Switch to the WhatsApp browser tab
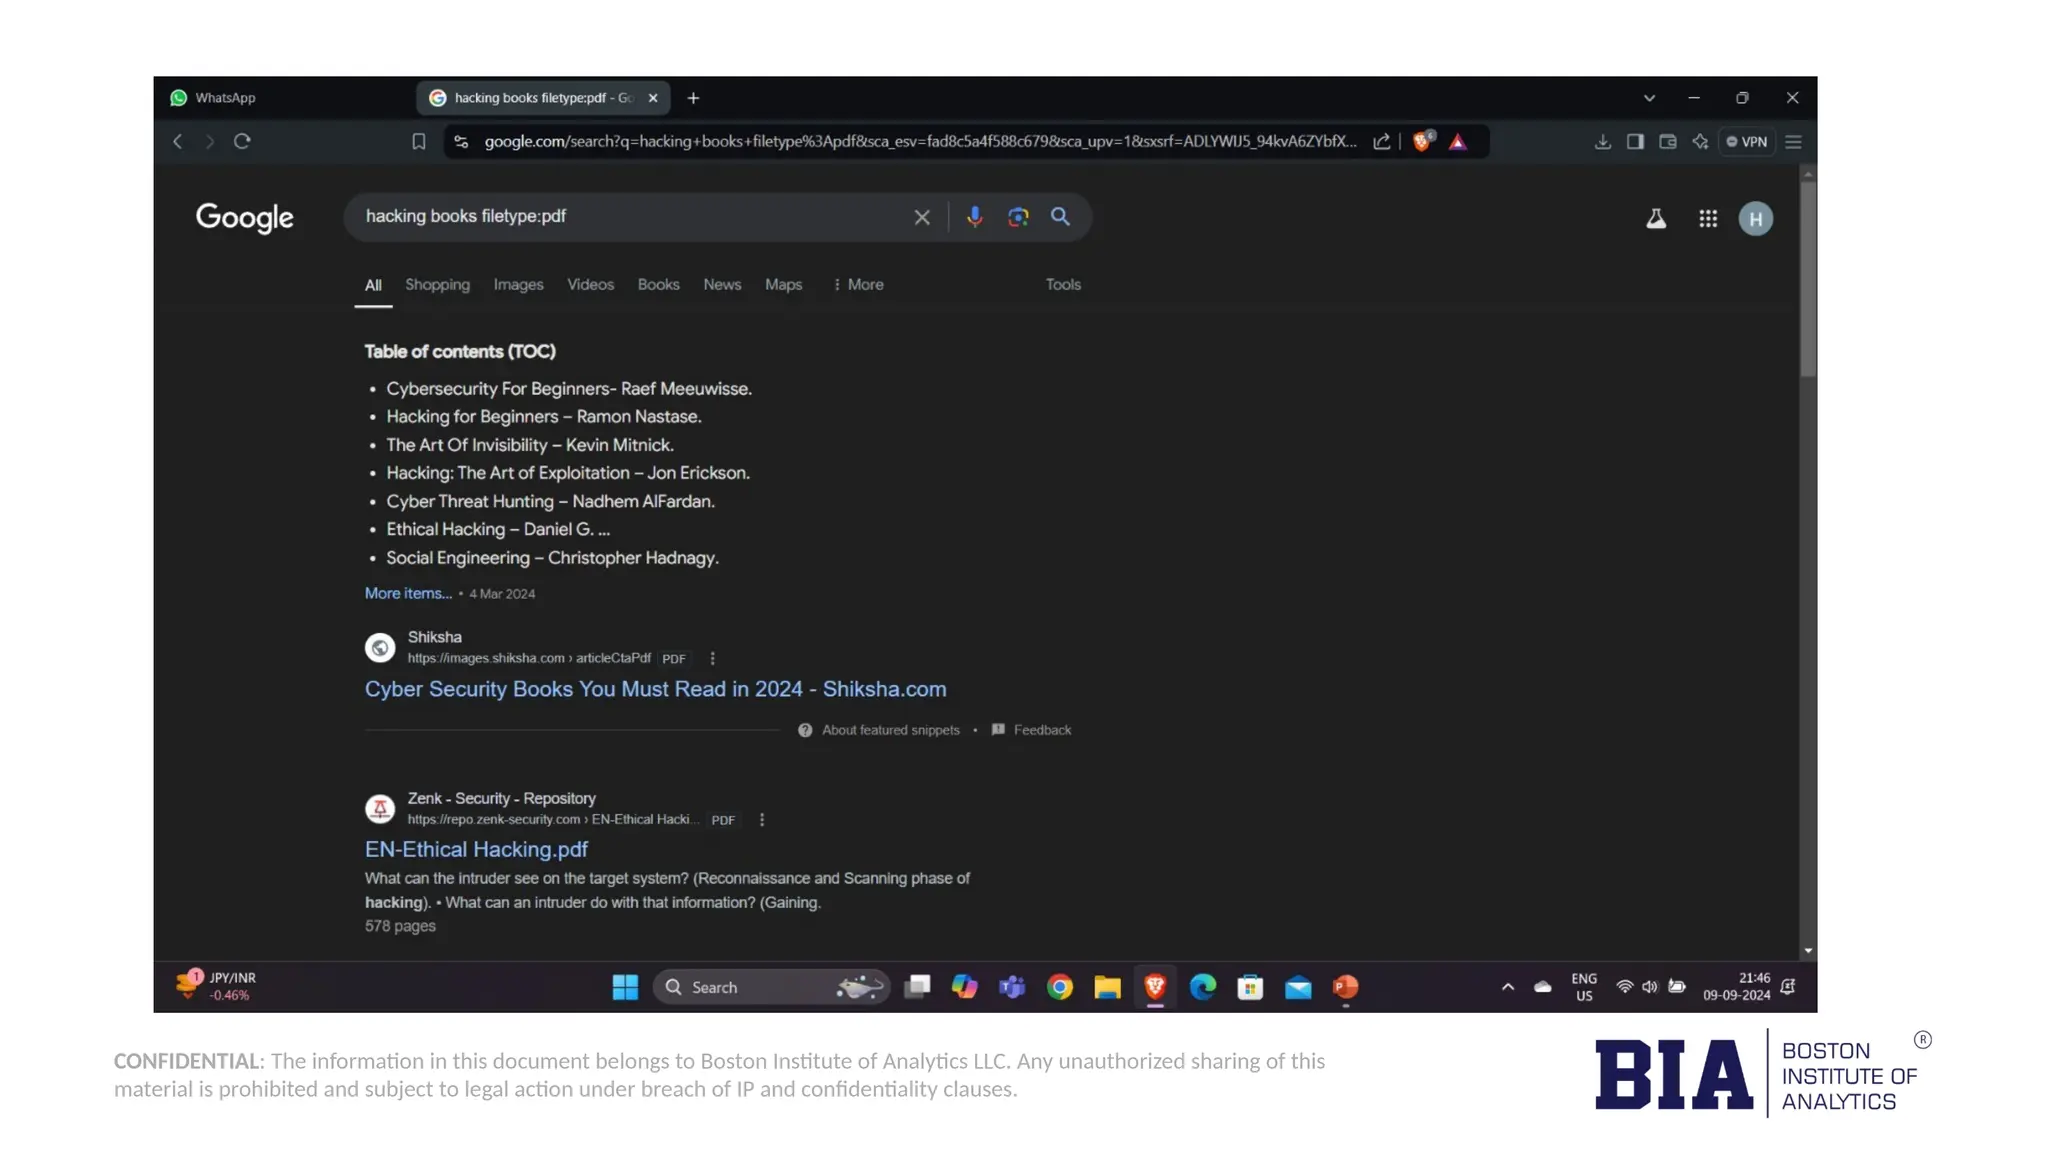Screen dimensions: 2048x1152 coord(226,98)
